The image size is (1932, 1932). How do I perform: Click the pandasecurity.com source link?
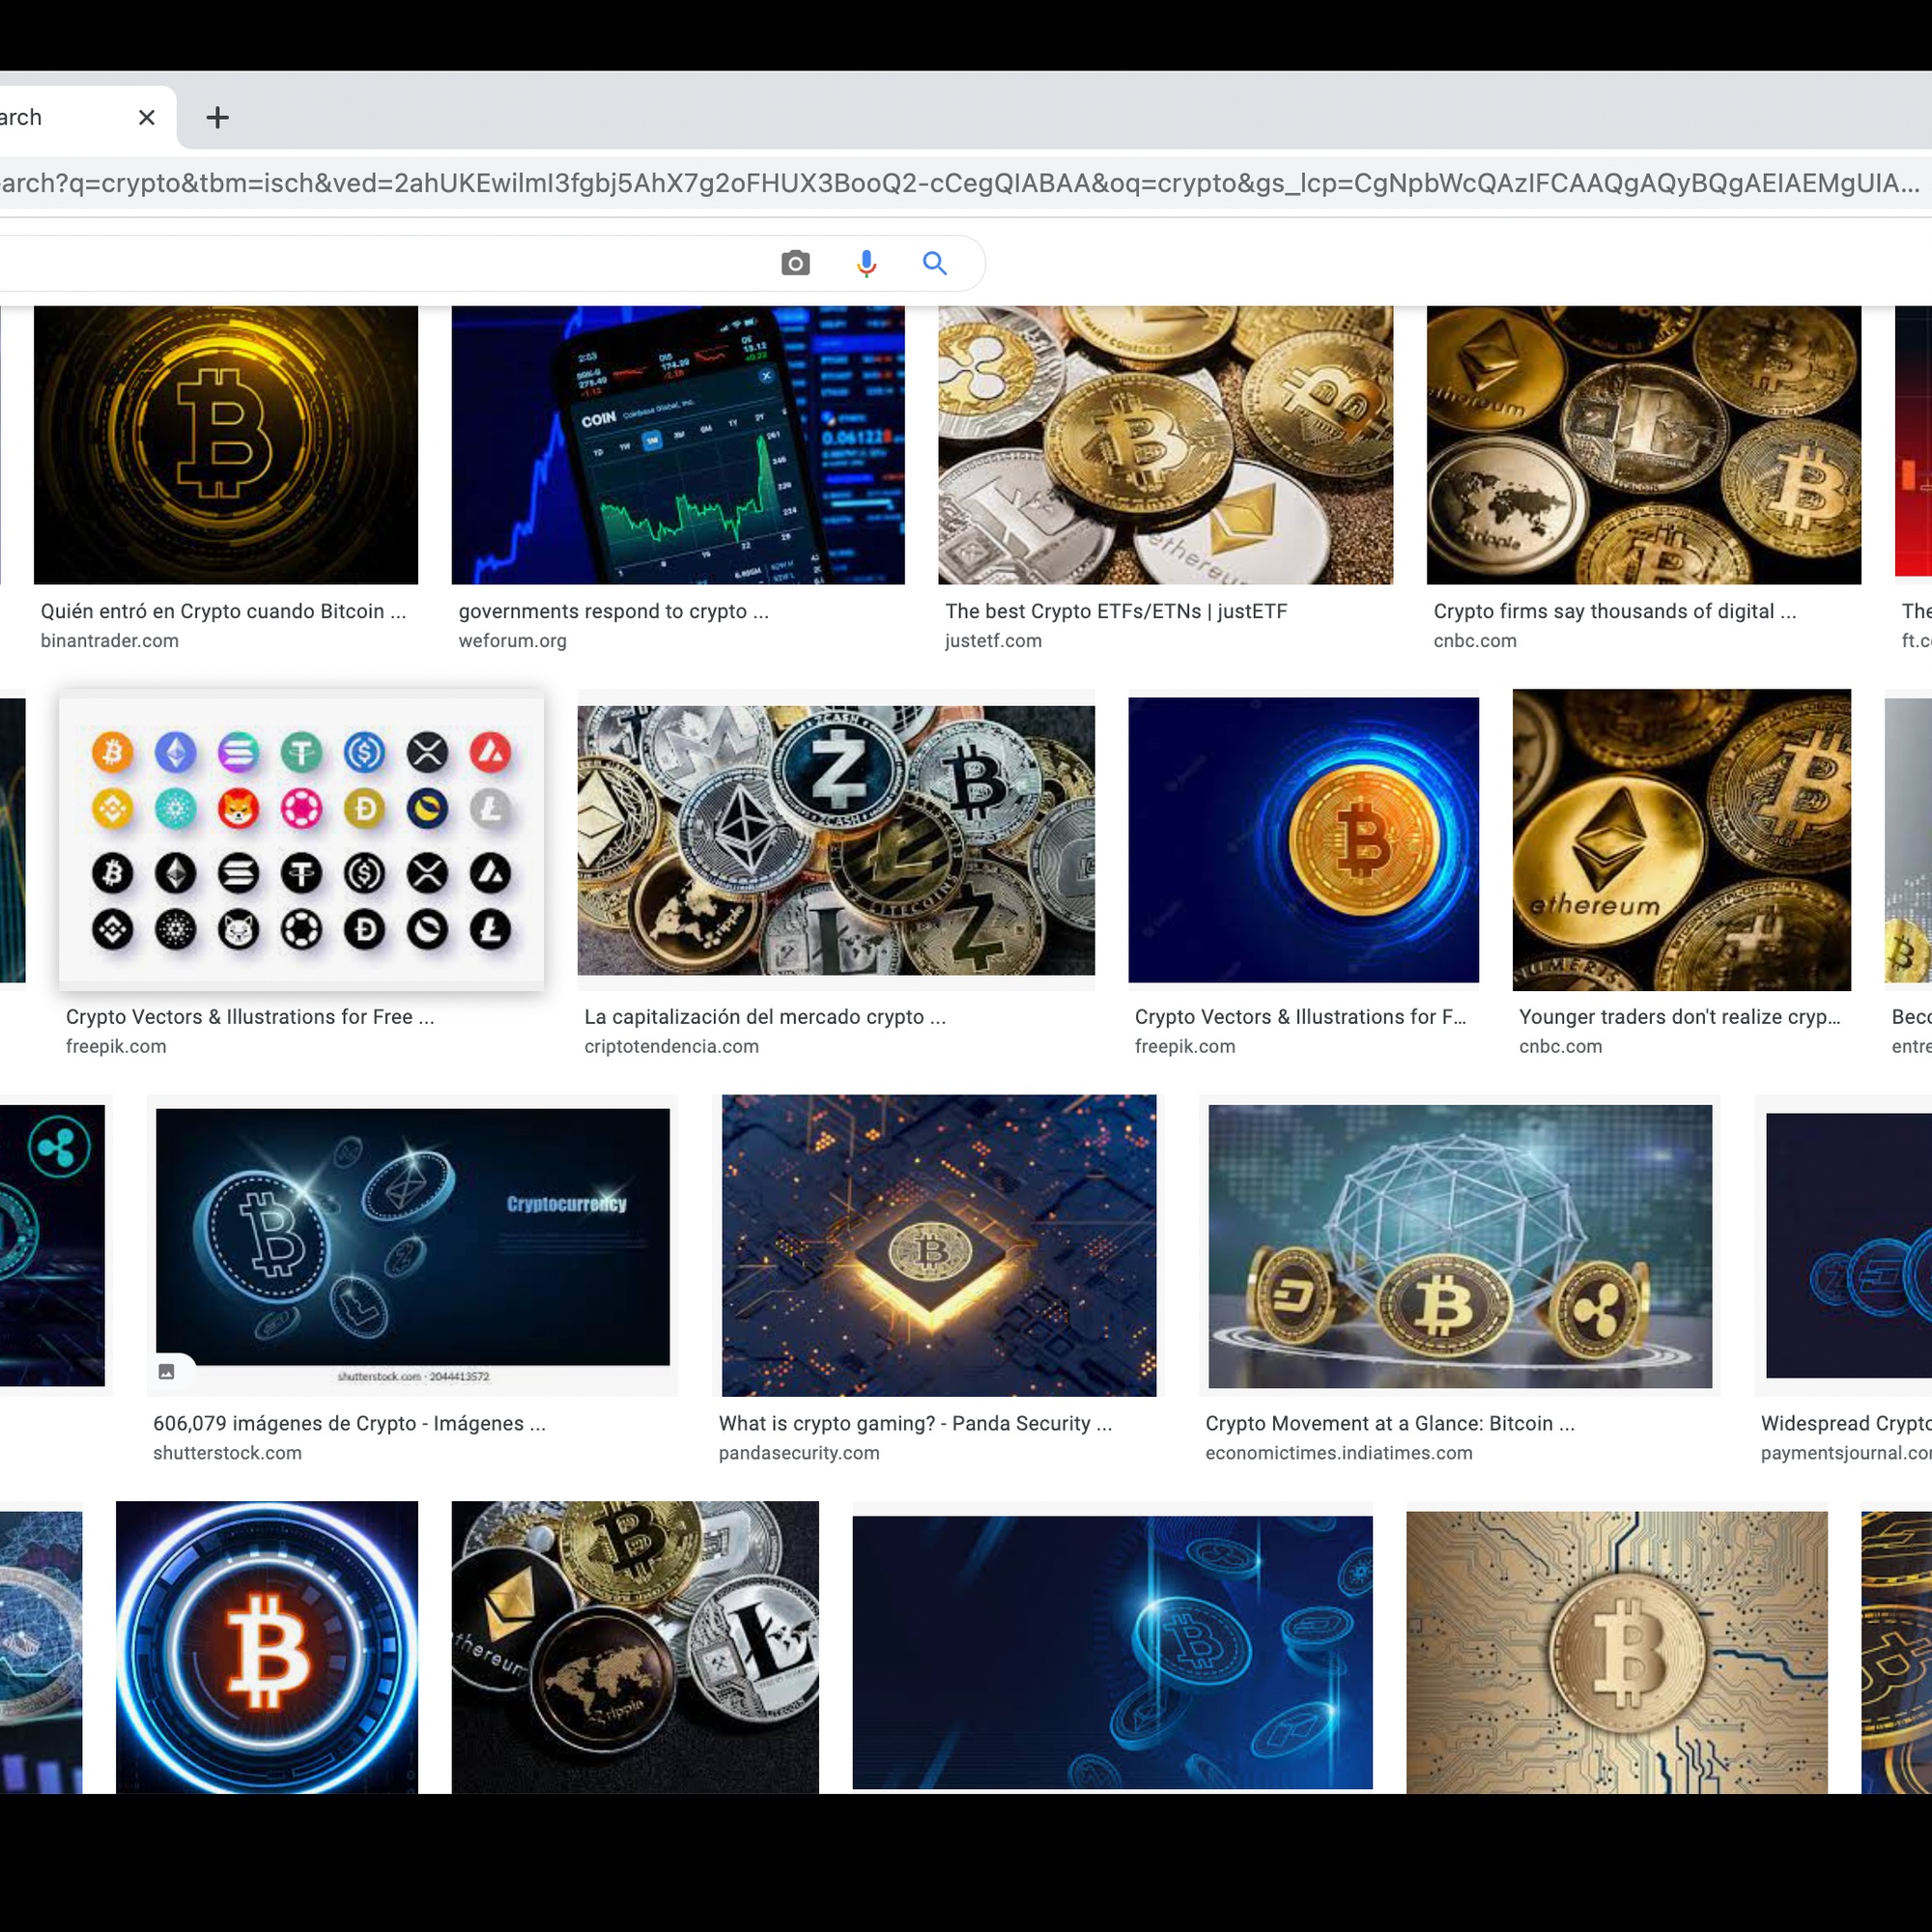799,1453
